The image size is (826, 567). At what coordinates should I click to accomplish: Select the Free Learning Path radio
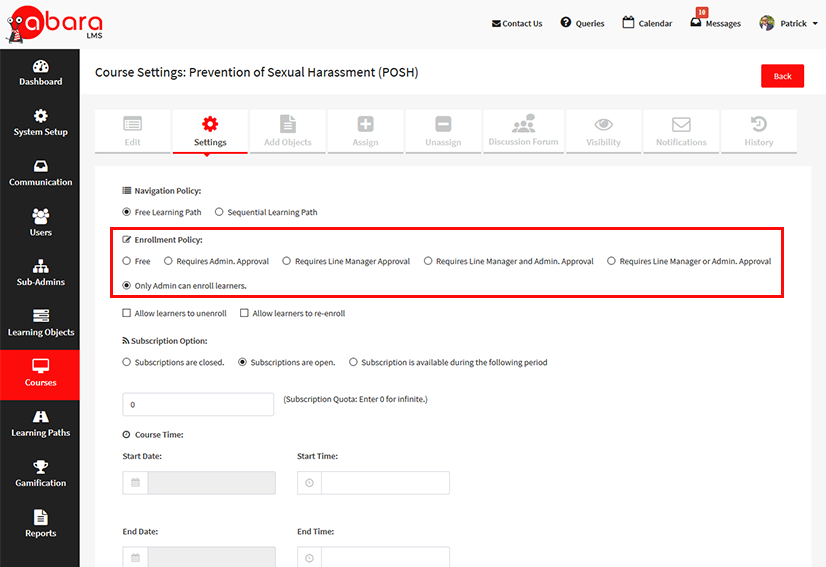126,212
